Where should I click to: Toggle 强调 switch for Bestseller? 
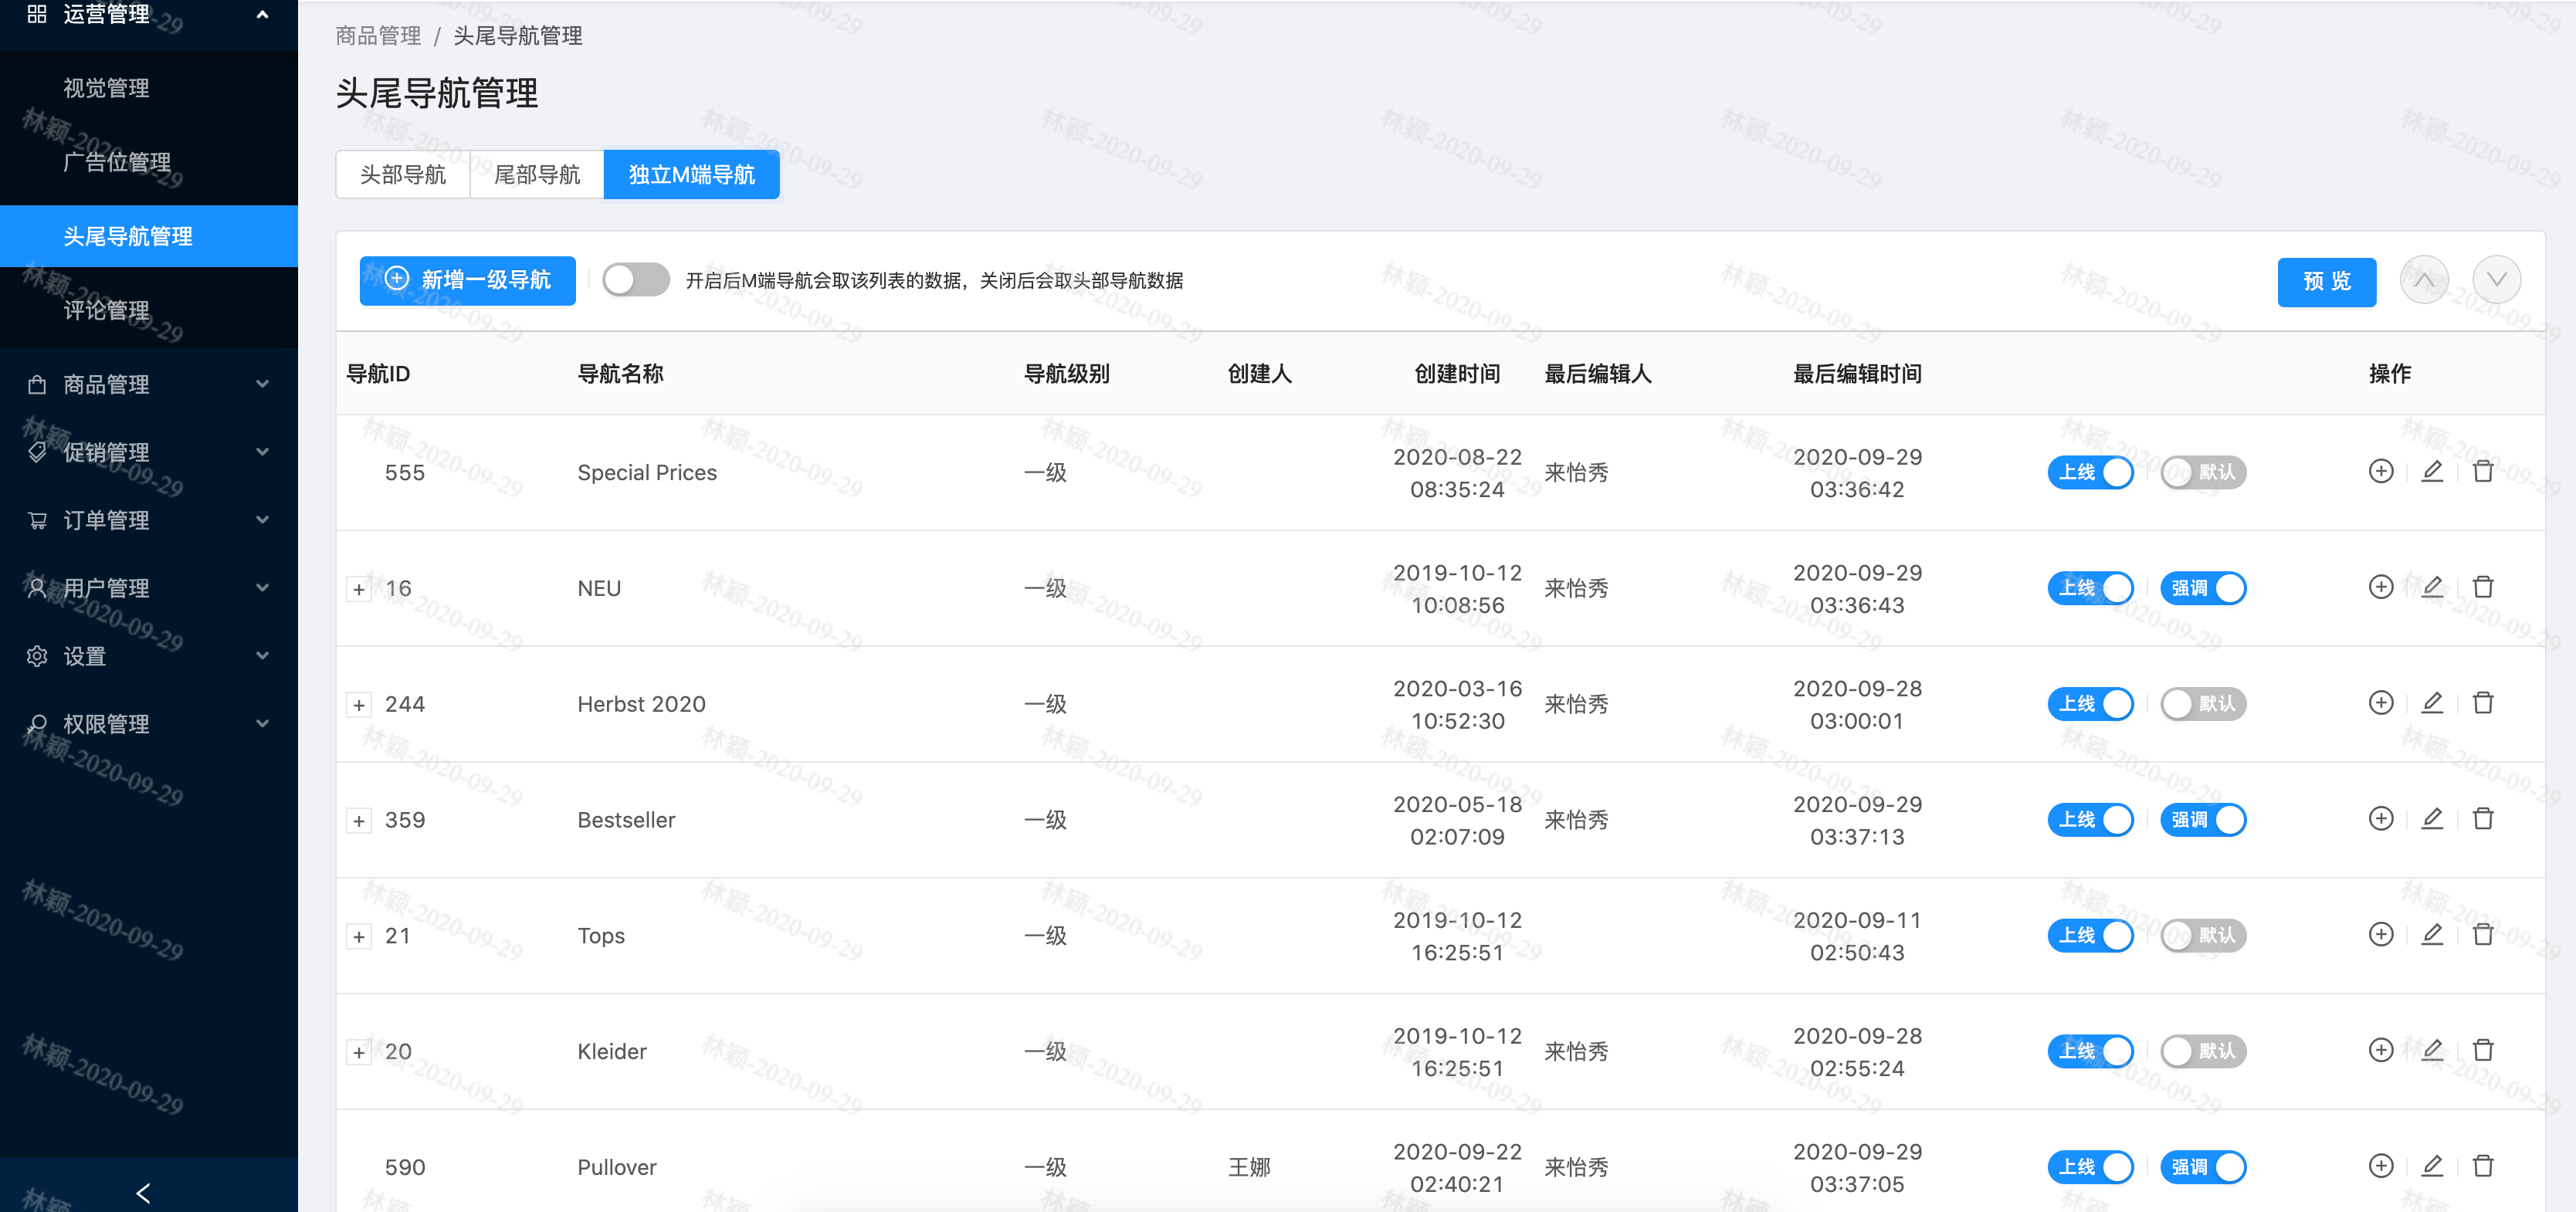pos(2203,820)
